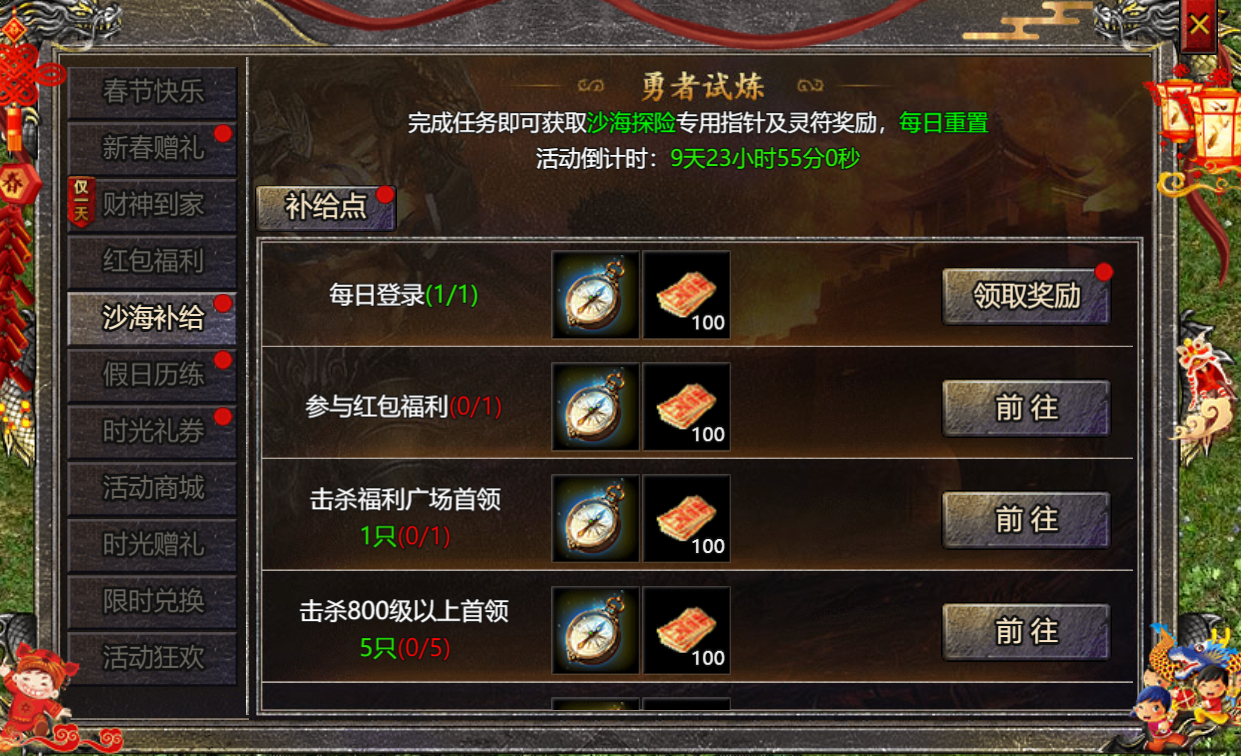The width and height of the screenshot is (1241, 756).
Task: Switch to 假日历练 sidebar tab
Action: tap(152, 375)
